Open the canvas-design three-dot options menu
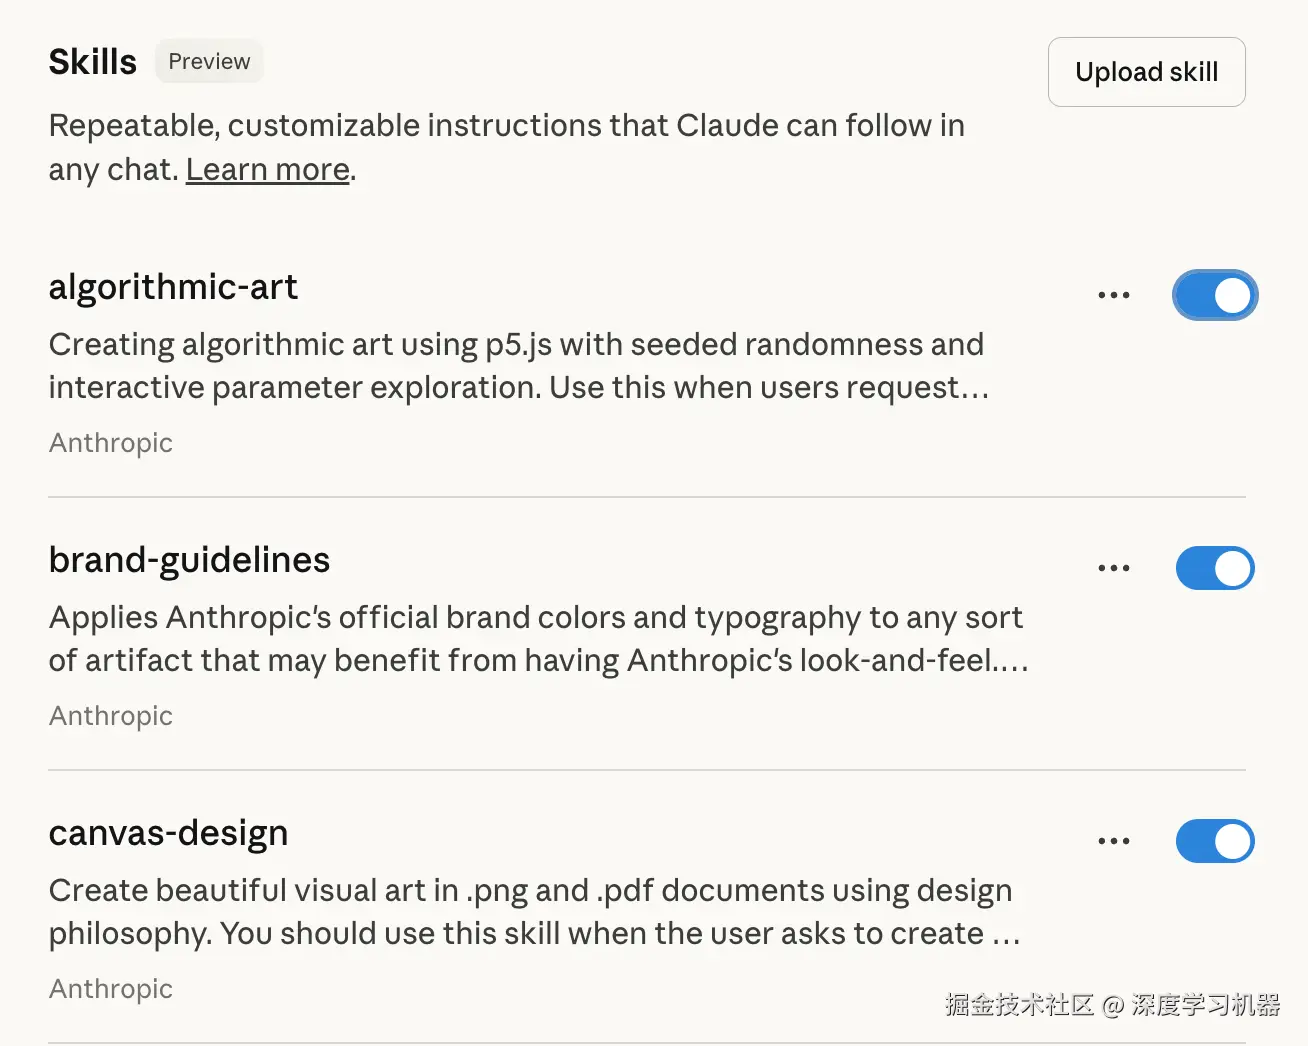 pos(1113,841)
